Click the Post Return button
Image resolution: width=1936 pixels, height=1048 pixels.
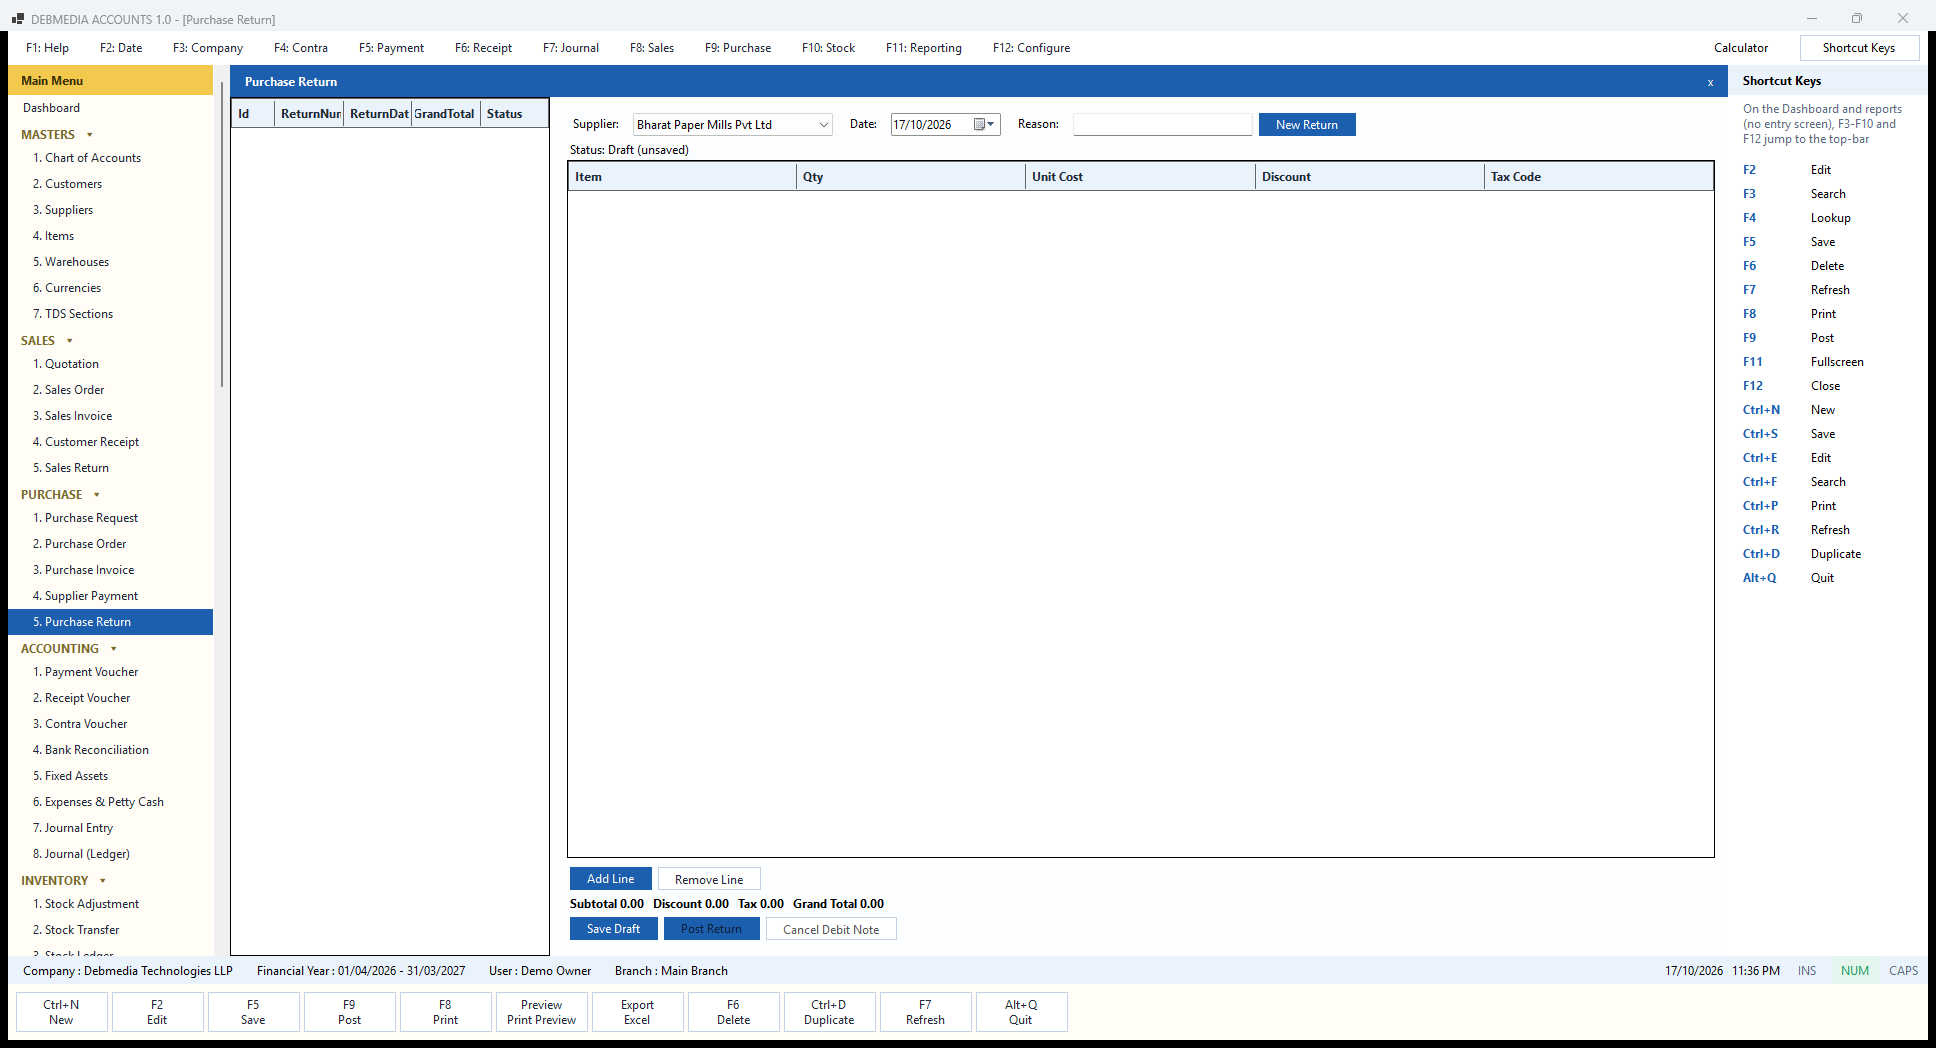[712, 929]
